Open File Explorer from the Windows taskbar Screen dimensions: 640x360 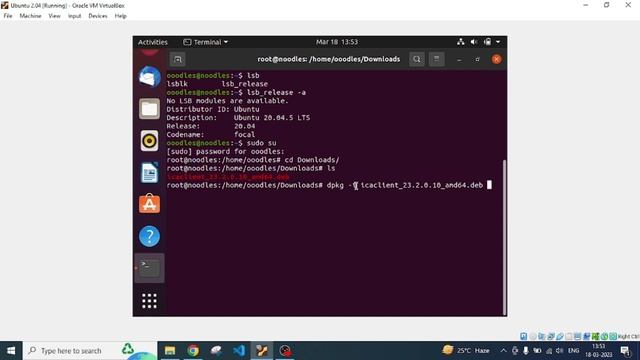170,351
